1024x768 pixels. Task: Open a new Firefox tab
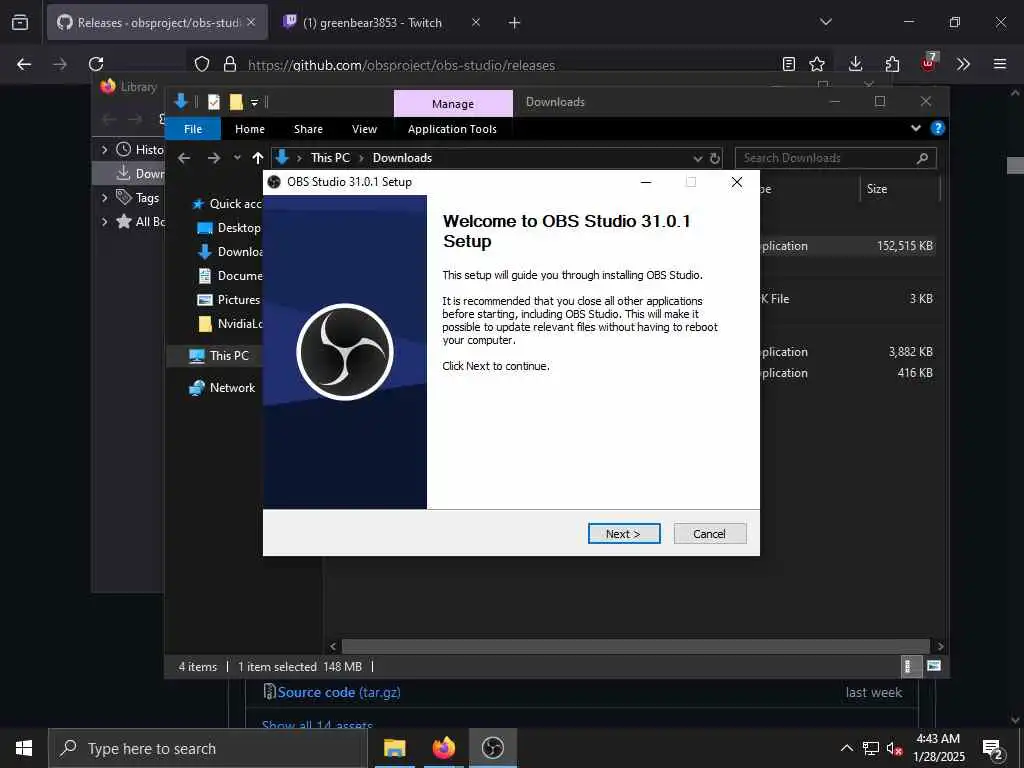click(x=514, y=22)
